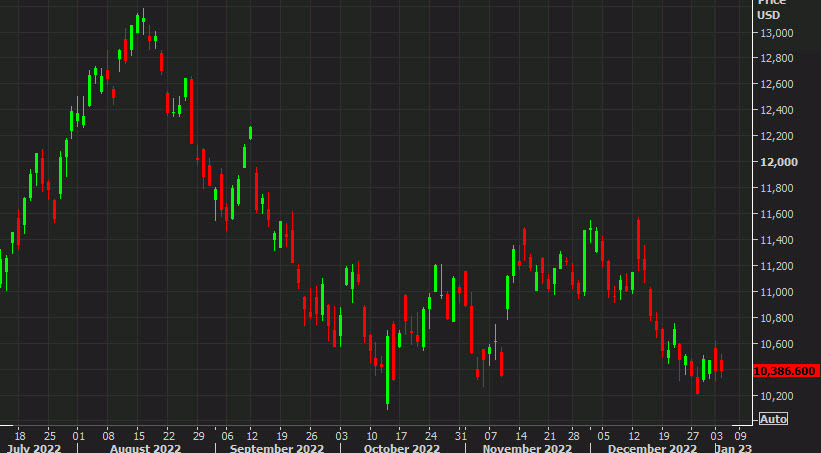Screen dimensions: 821x453
Task: Click date tick 05 in December
Action: pos(604,436)
